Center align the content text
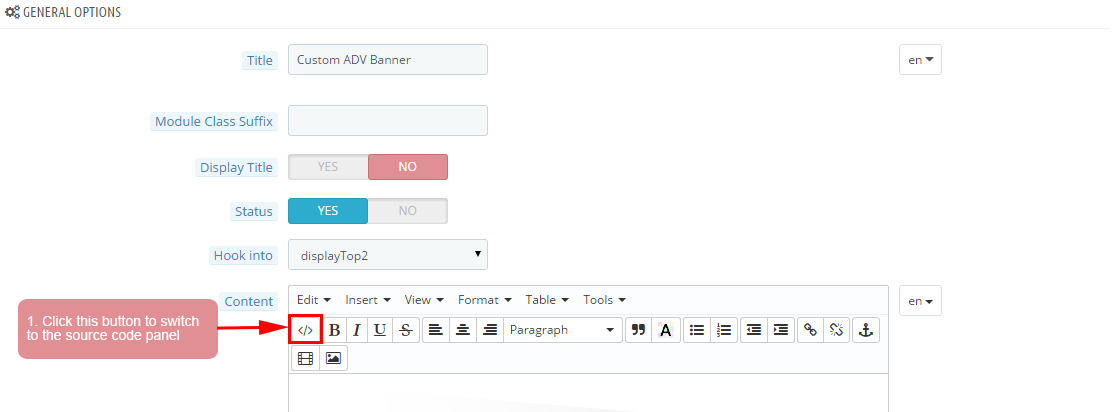 click(463, 330)
